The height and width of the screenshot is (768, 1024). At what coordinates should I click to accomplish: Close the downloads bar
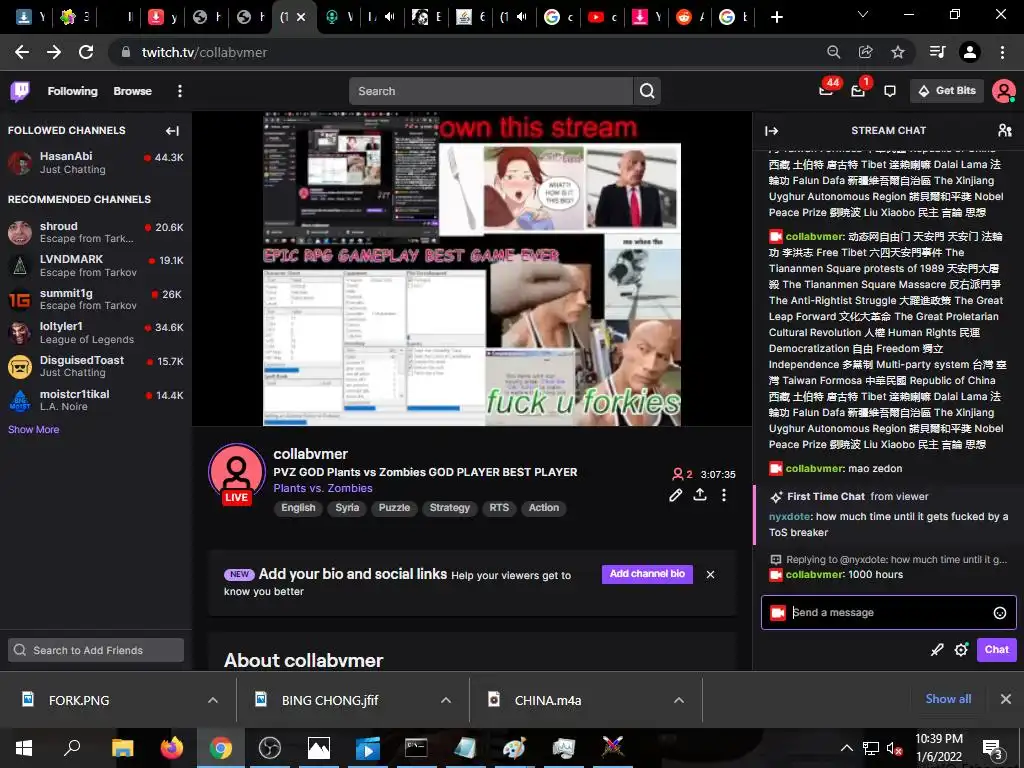tap(1006, 699)
